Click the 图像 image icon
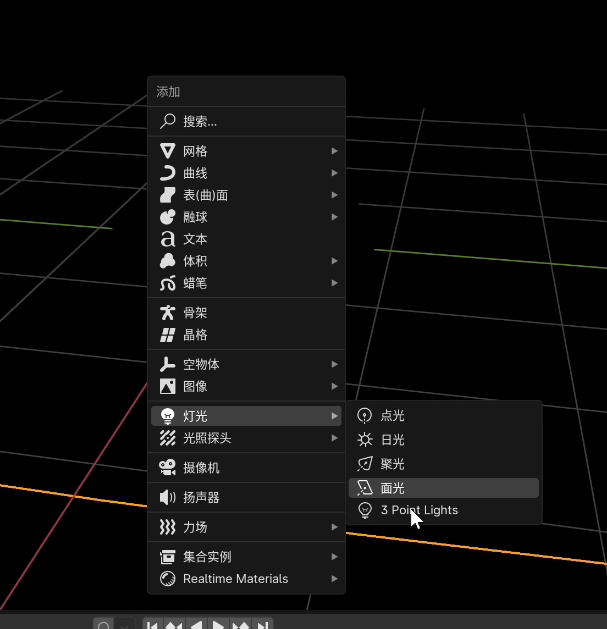The width and height of the screenshot is (607, 629). [x=168, y=386]
